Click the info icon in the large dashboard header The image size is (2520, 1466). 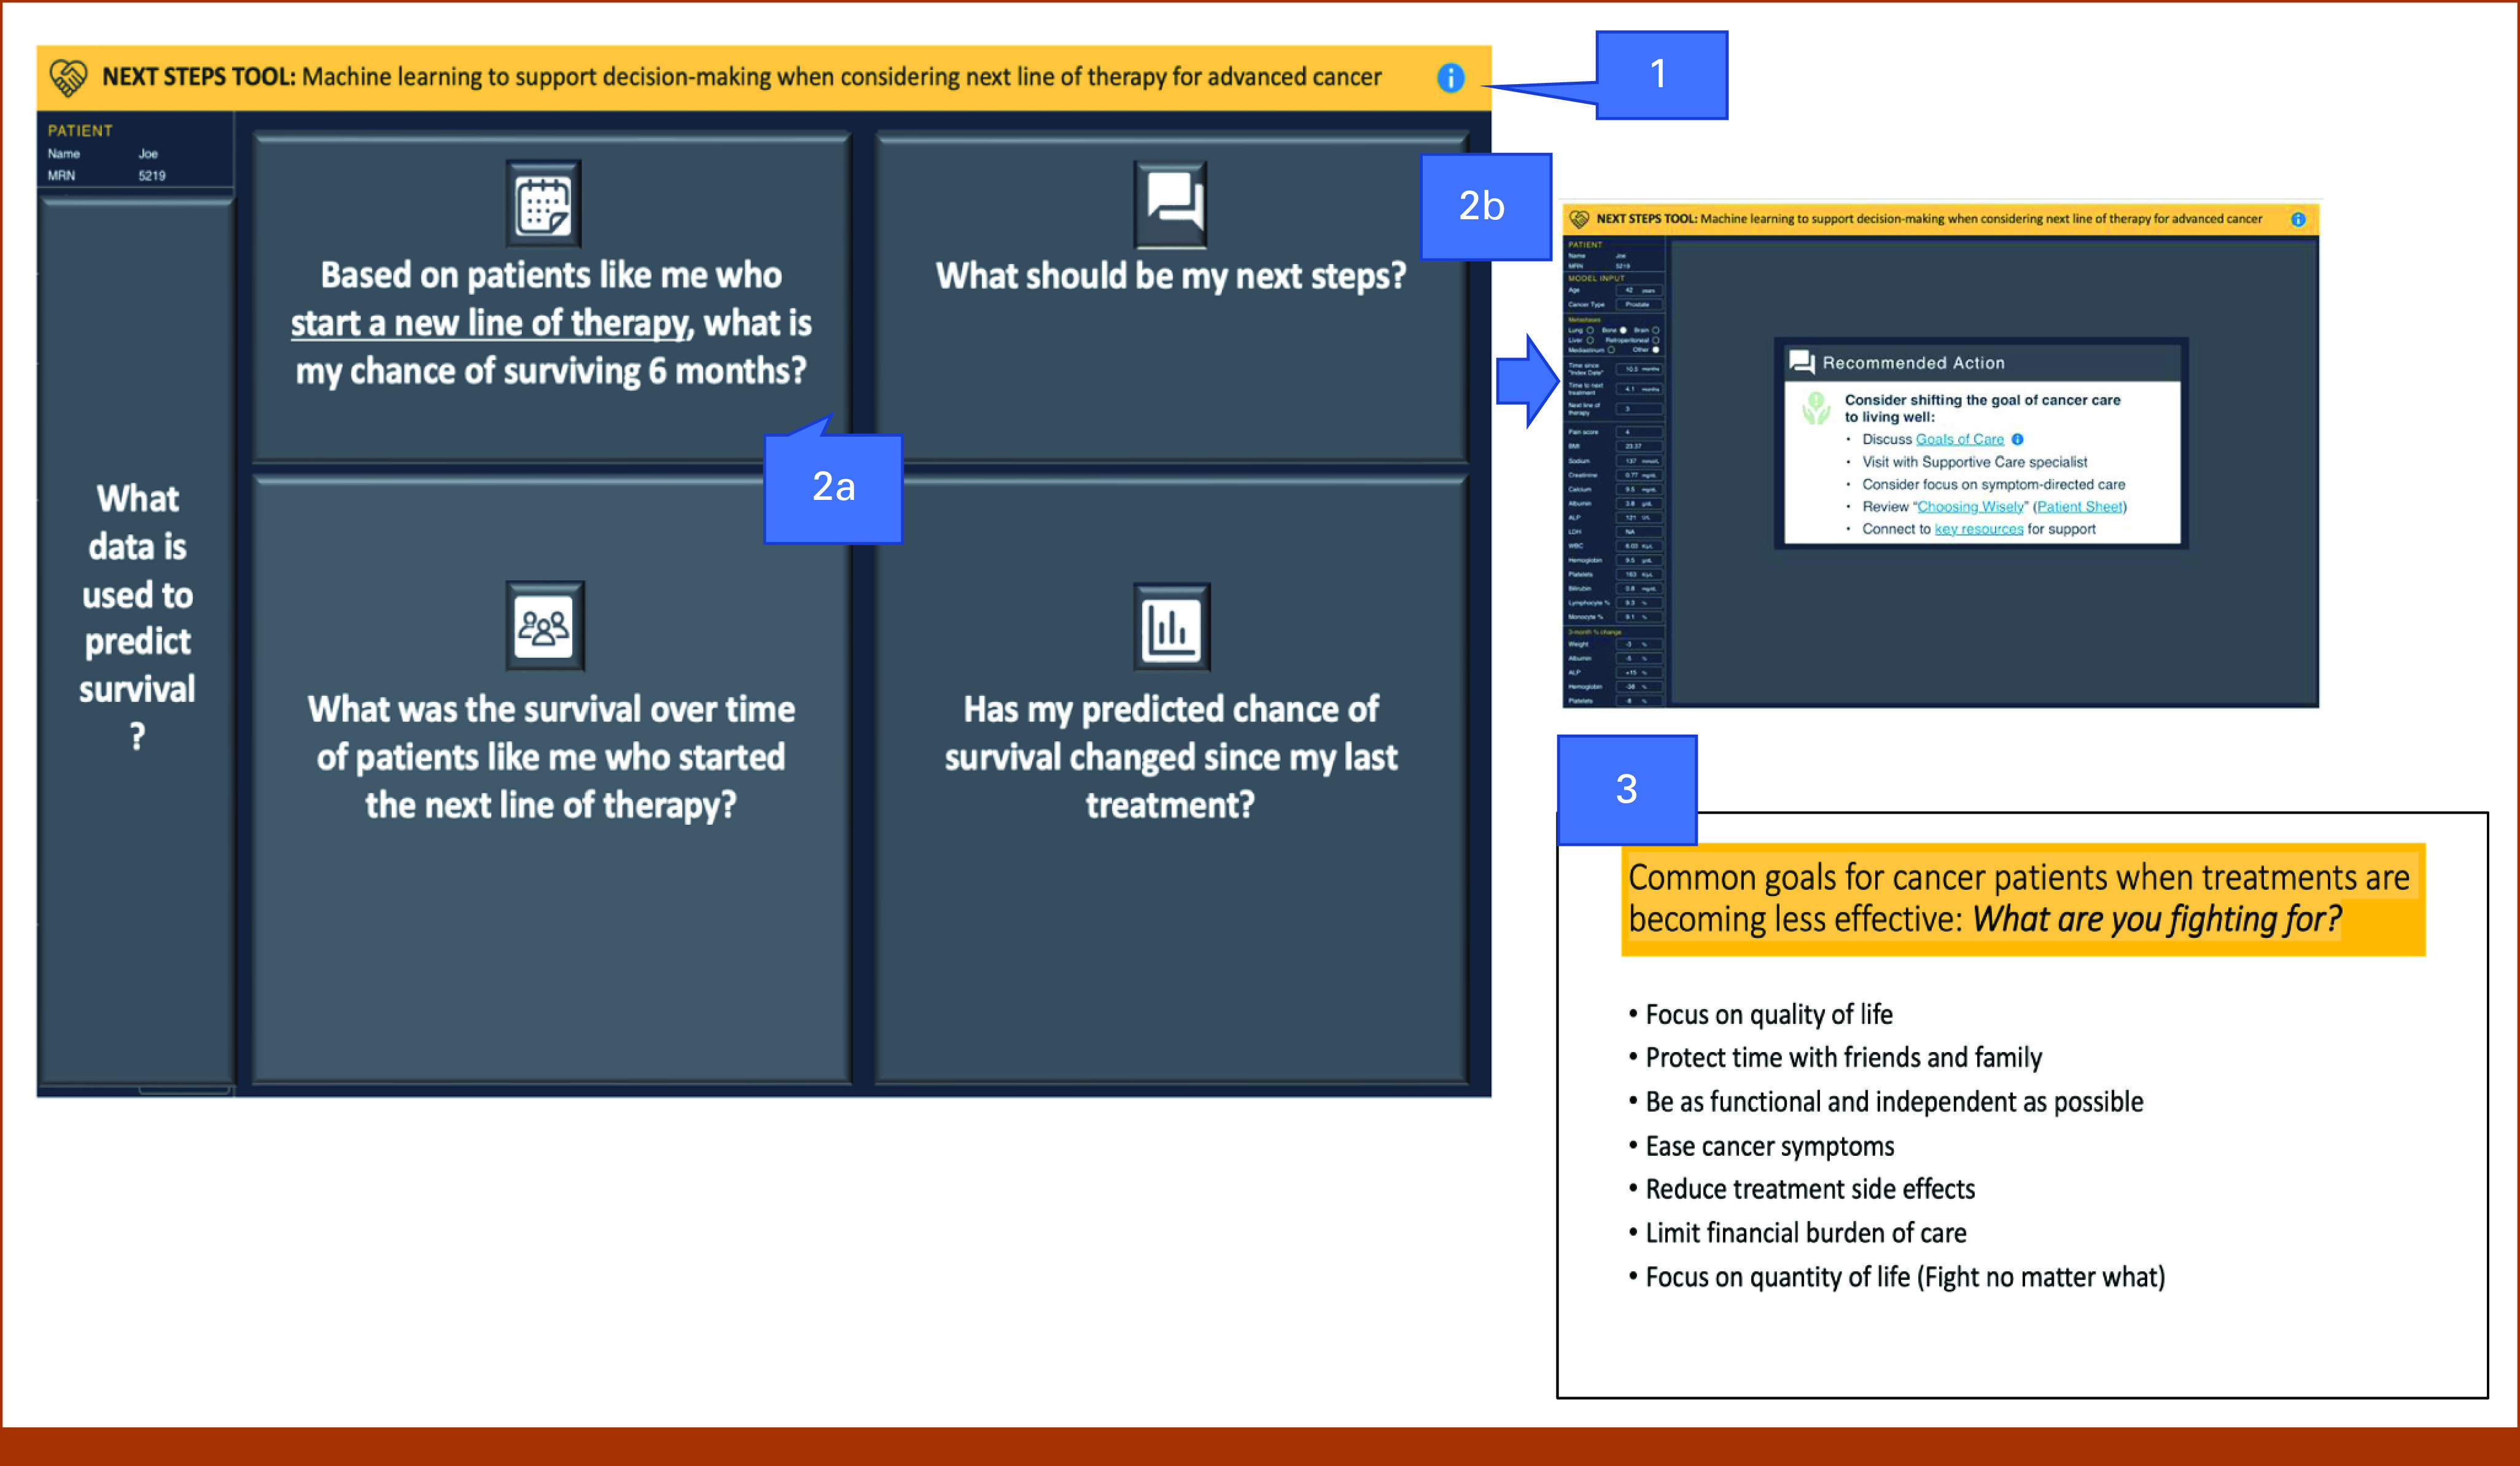[1450, 77]
